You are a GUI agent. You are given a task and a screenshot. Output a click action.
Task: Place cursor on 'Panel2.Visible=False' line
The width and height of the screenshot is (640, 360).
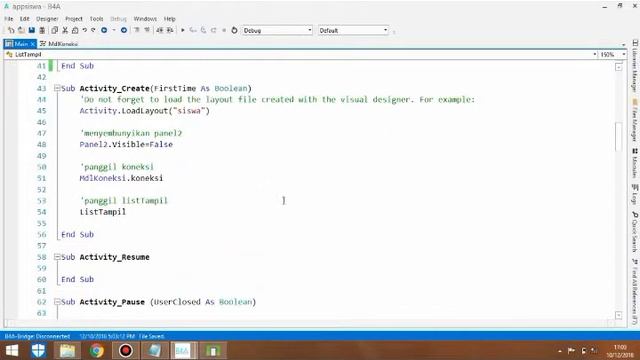[x=126, y=144]
